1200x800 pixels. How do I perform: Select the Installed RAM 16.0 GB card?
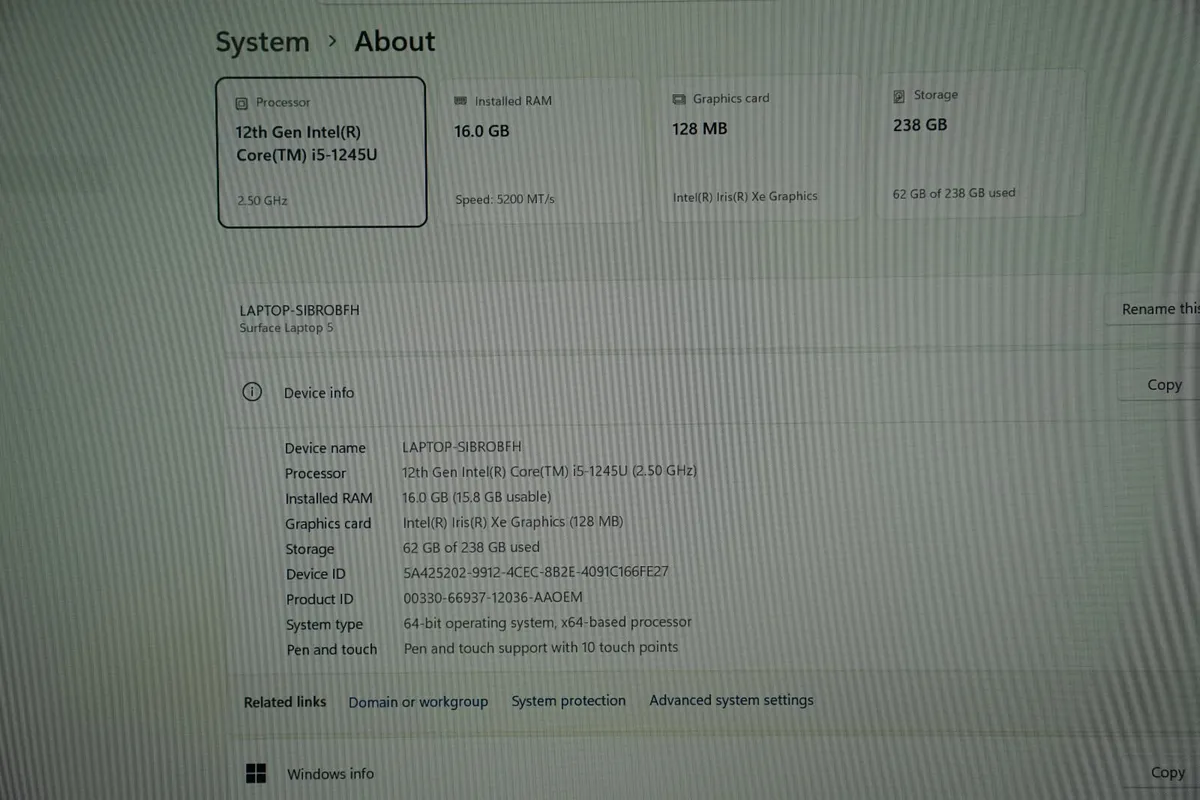coord(542,150)
